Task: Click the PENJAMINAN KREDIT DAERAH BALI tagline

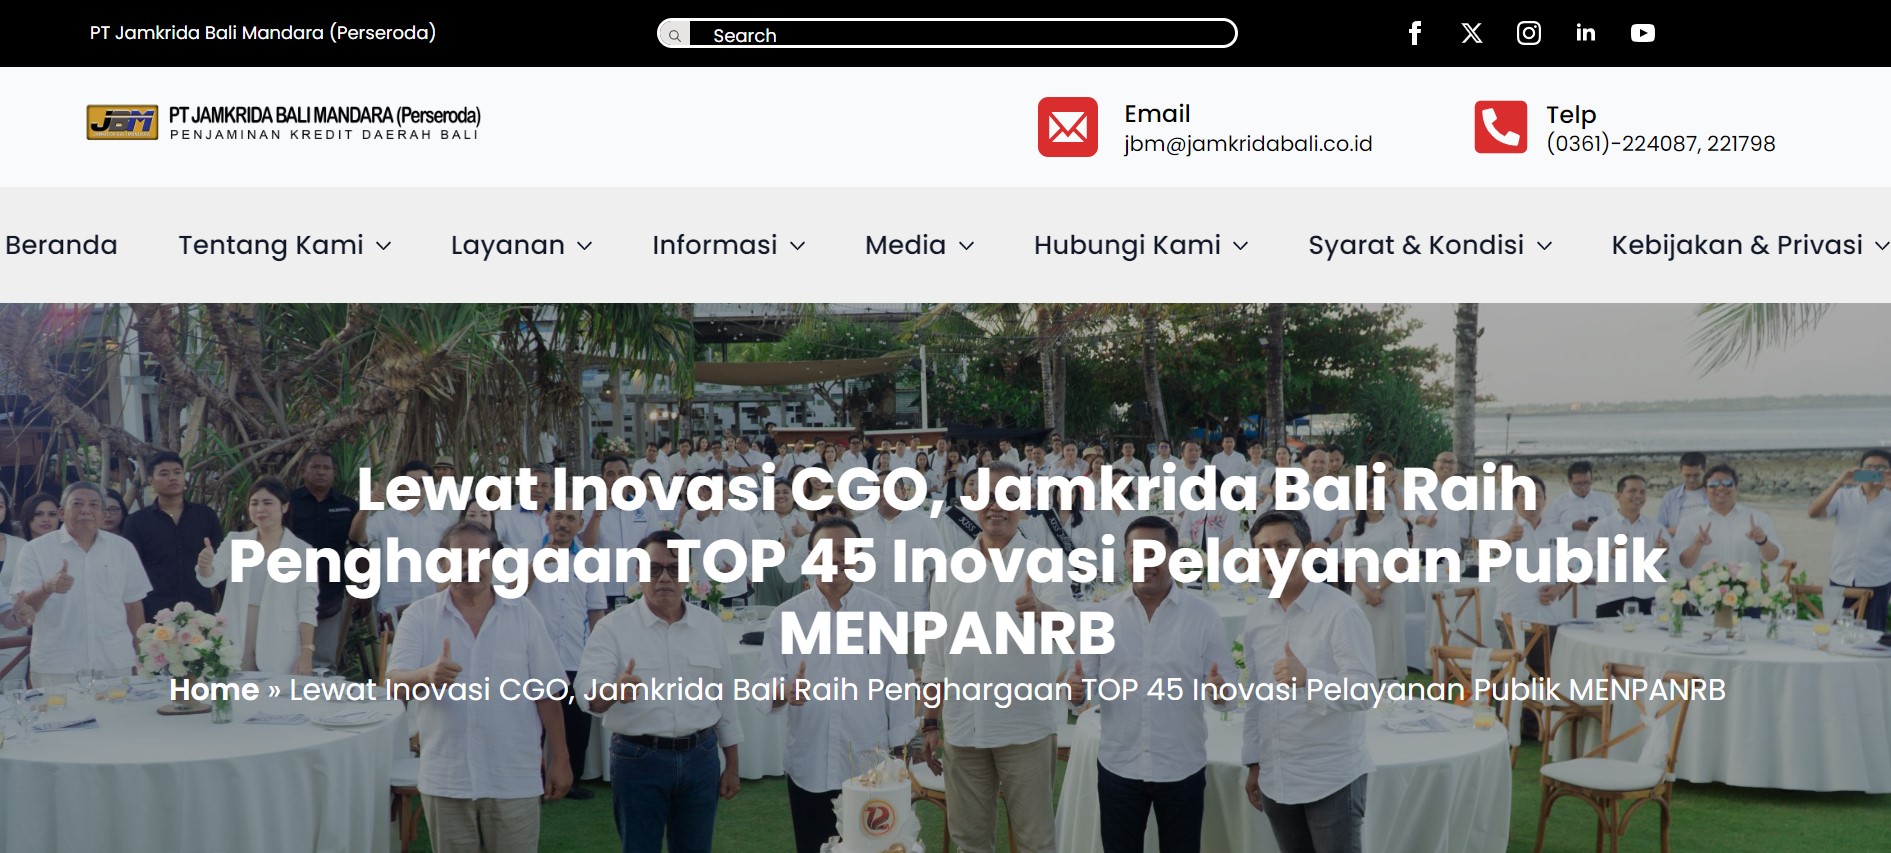Action: click(x=324, y=135)
